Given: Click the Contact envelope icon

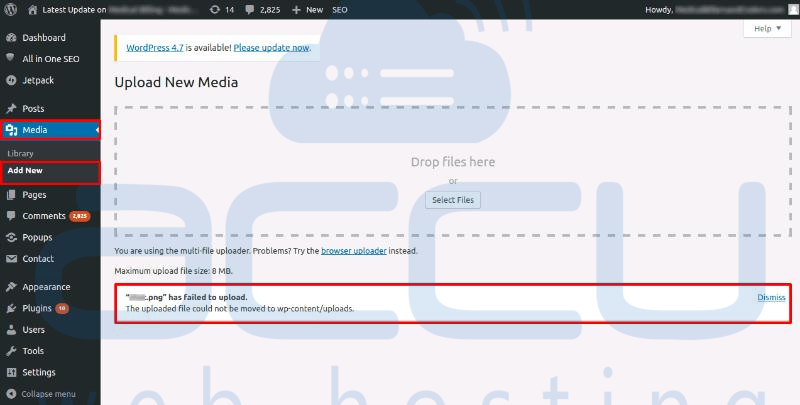Looking at the screenshot, I should (x=11, y=259).
